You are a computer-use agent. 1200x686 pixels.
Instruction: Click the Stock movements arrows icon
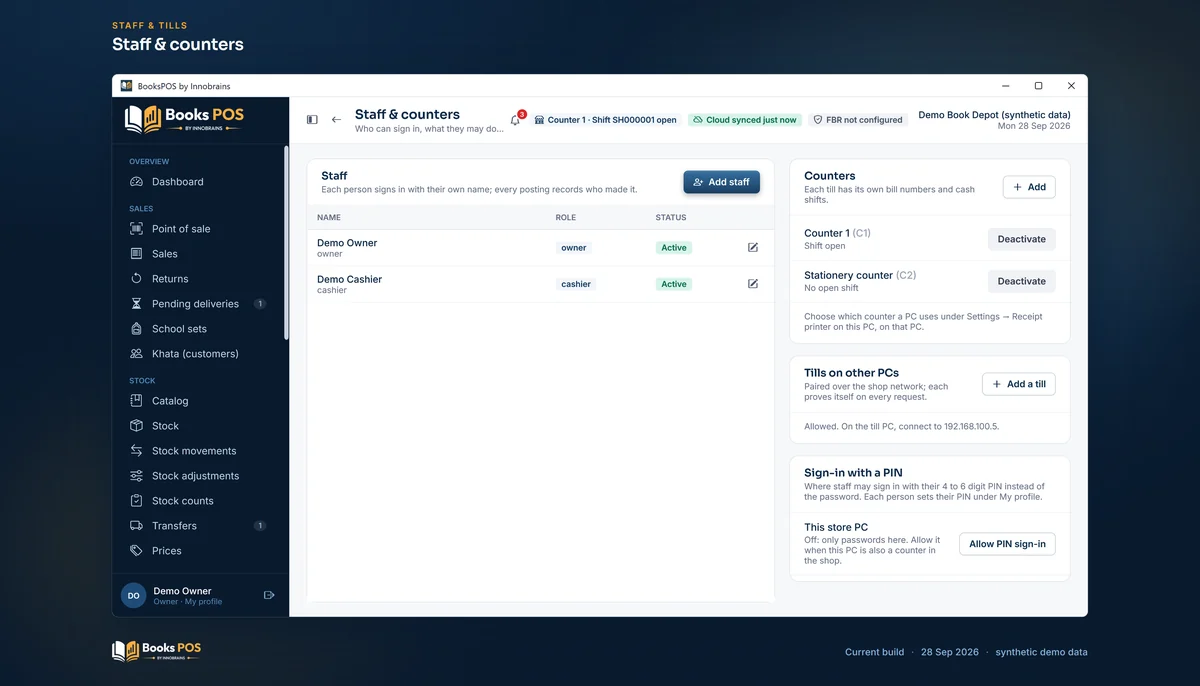point(136,451)
